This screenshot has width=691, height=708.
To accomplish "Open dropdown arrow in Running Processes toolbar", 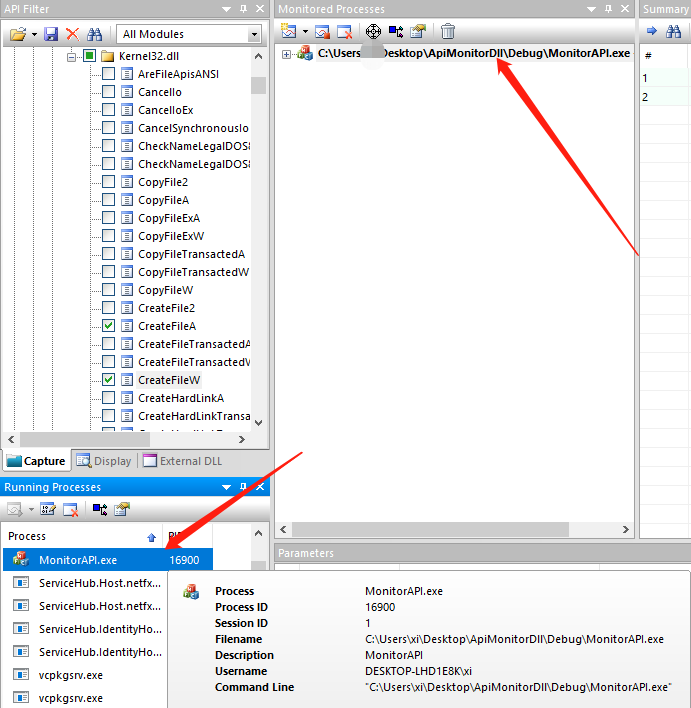I will (x=31, y=509).
